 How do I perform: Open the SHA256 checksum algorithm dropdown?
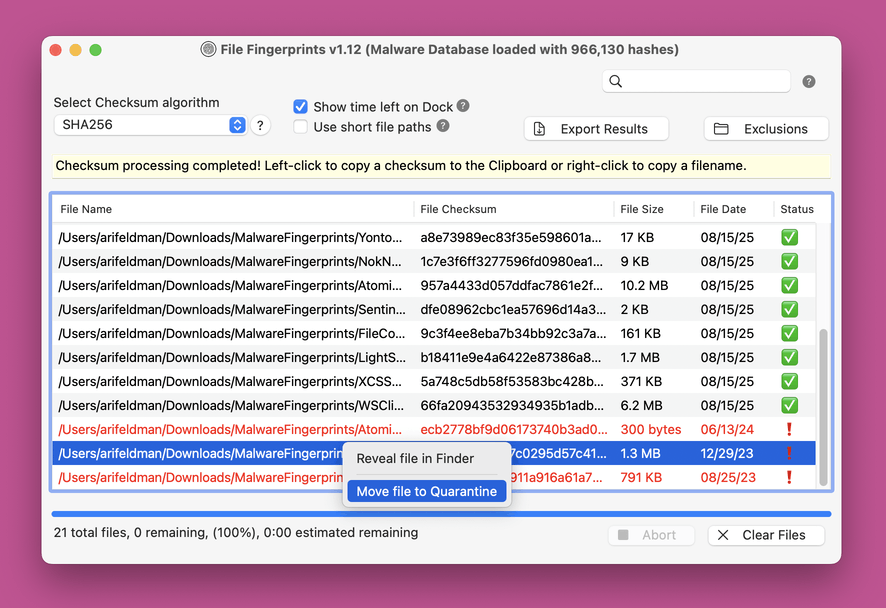tap(150, 125)
